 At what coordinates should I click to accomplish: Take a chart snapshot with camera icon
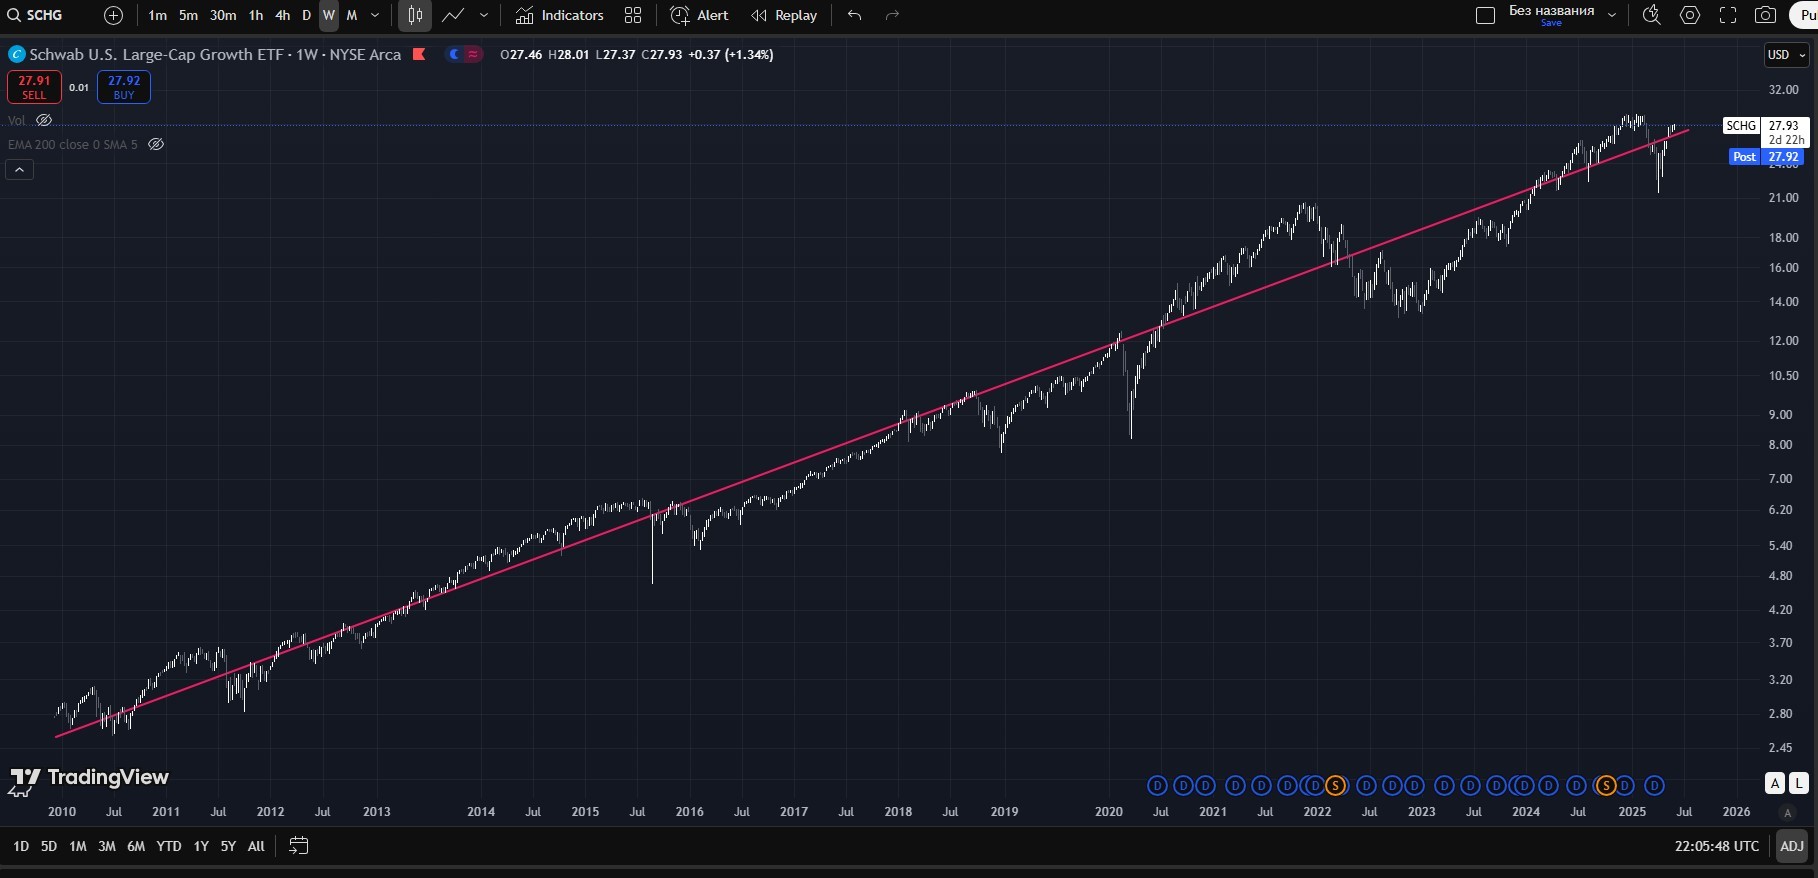point(1766,15)
